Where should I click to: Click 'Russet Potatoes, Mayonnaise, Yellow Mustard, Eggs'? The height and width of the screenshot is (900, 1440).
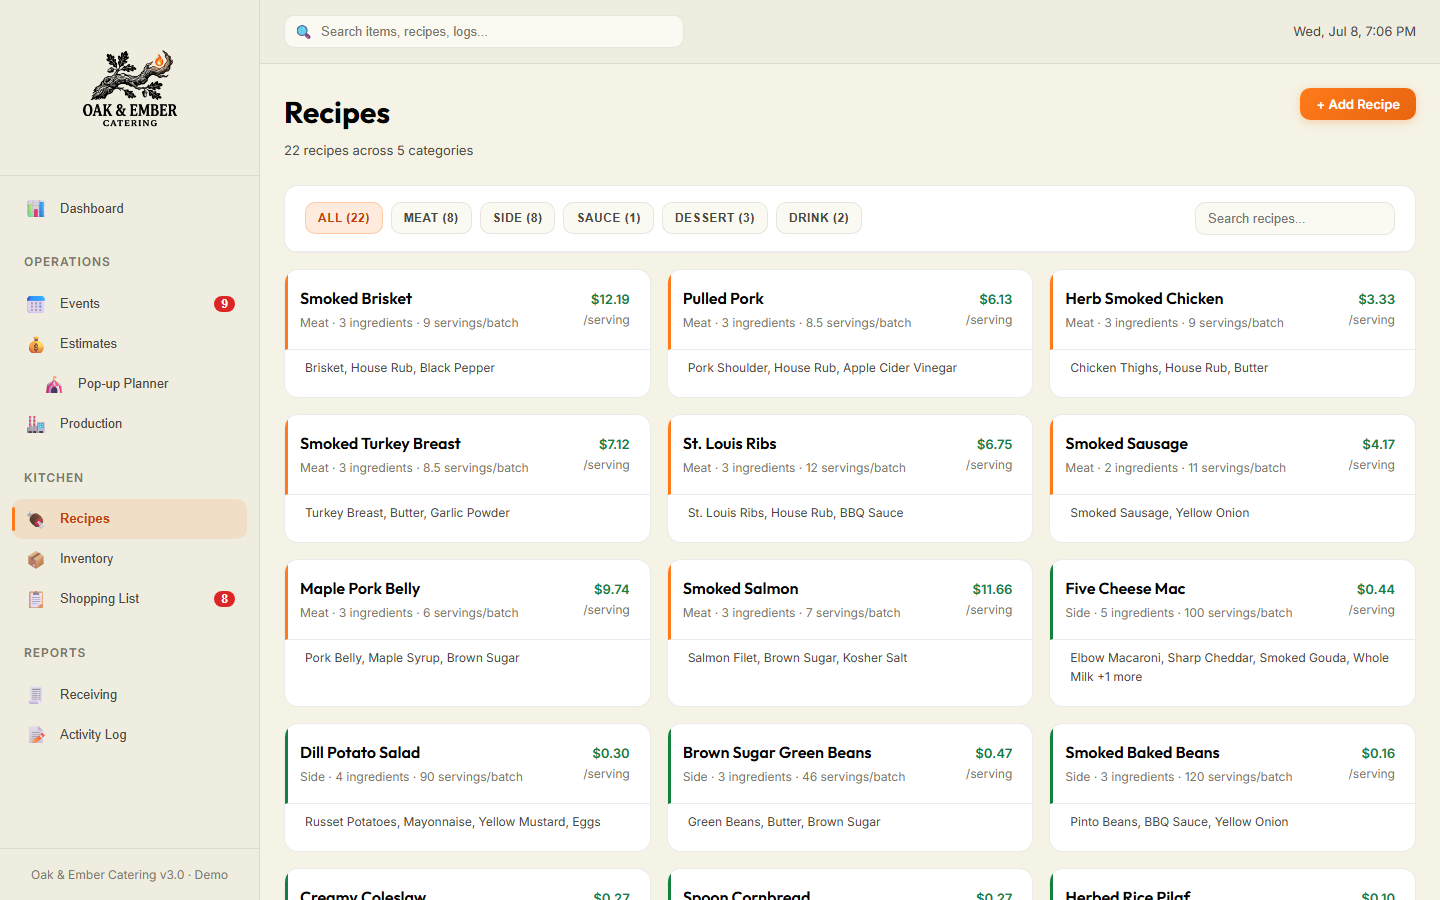coord(452,822)
